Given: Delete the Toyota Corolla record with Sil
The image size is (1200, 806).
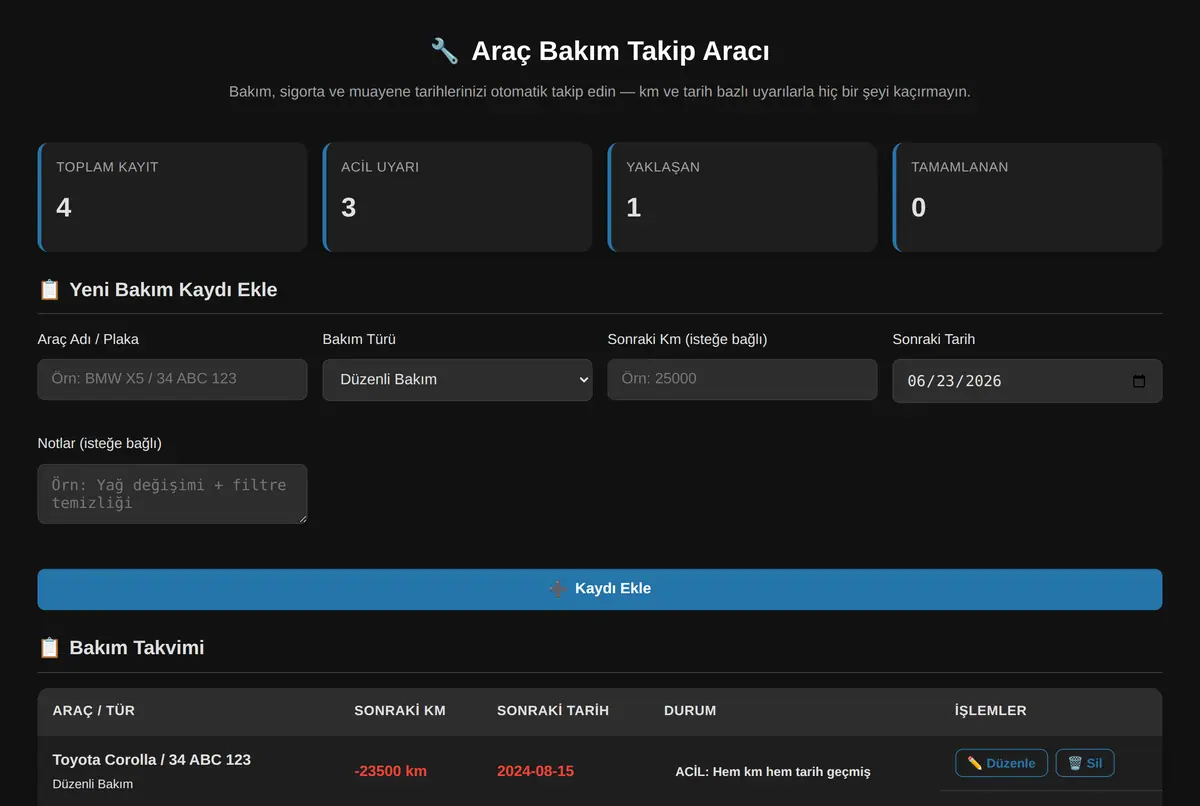Looking at the screenshot, I should [1085, 763].
